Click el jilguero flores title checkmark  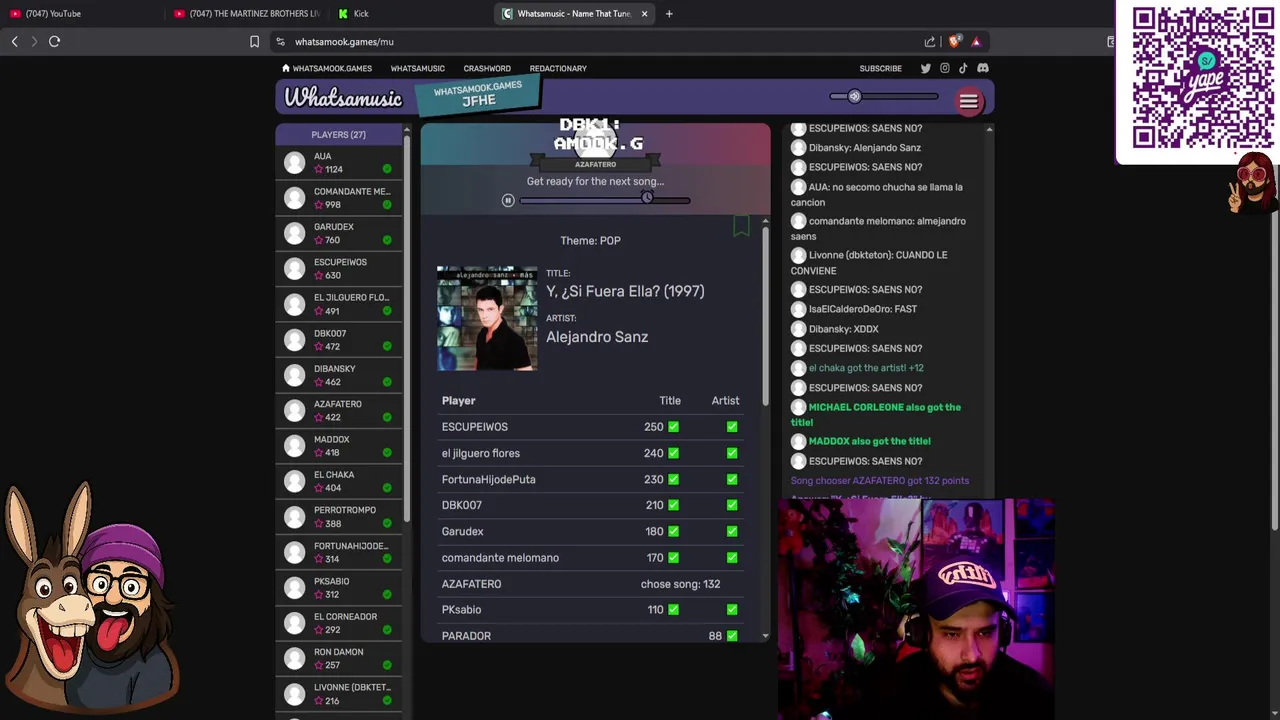coord(673,453)
